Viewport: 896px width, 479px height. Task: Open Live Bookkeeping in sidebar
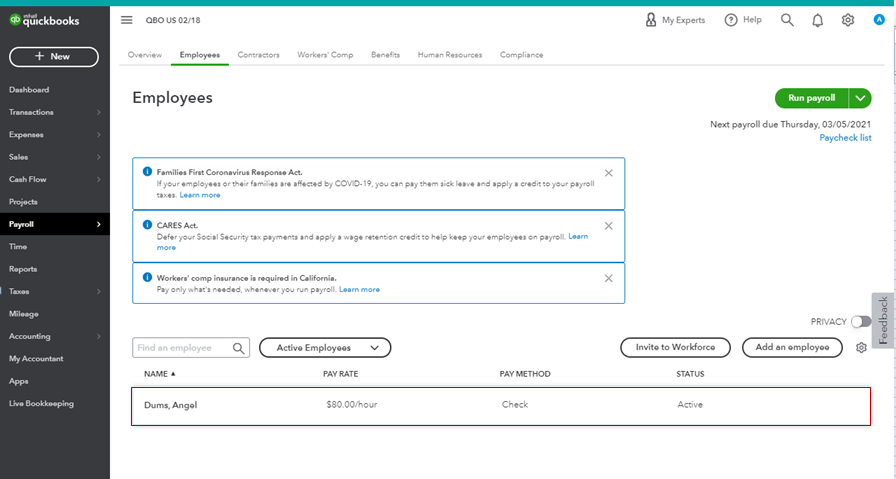coord(41,404)
